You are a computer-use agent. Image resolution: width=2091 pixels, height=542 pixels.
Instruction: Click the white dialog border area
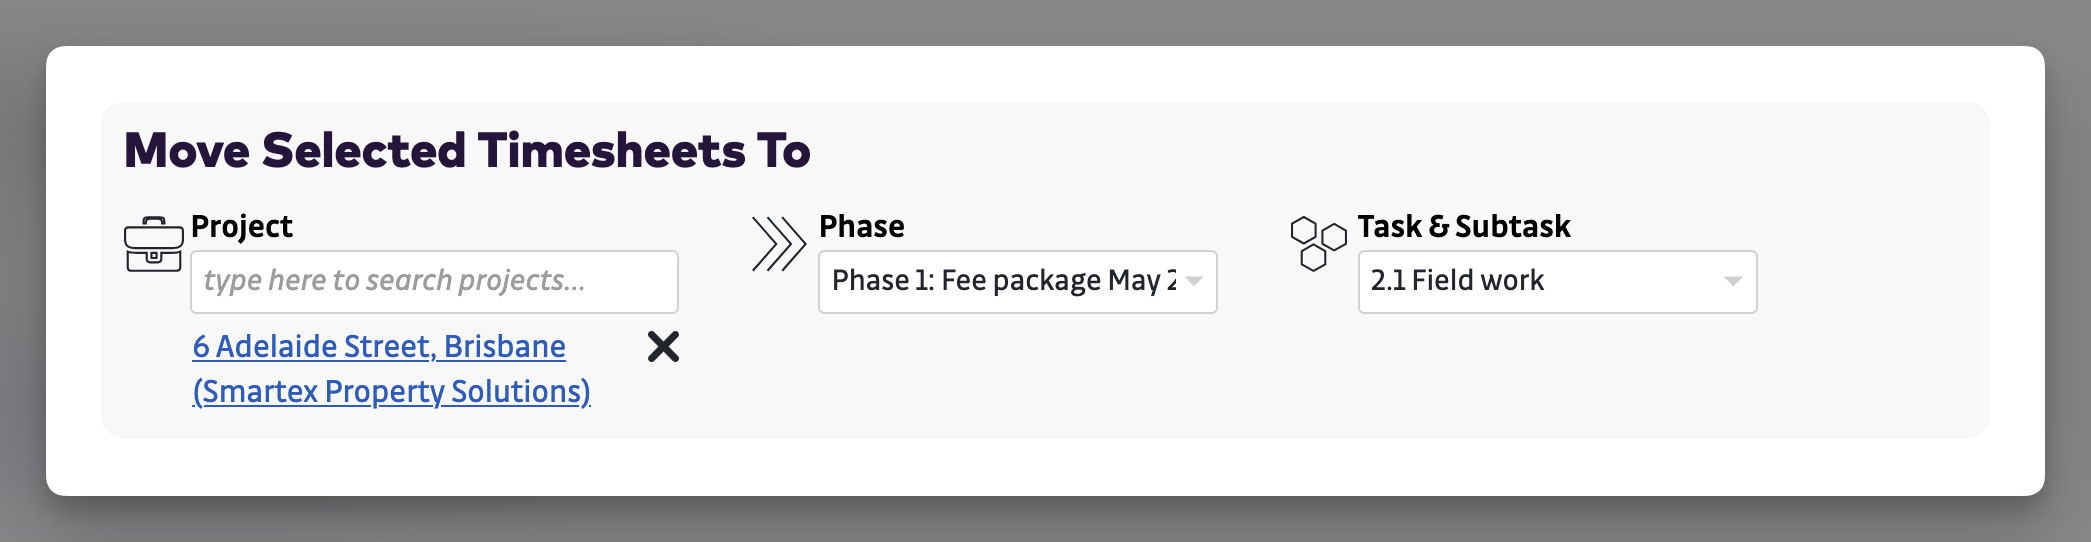(1000, 468)
